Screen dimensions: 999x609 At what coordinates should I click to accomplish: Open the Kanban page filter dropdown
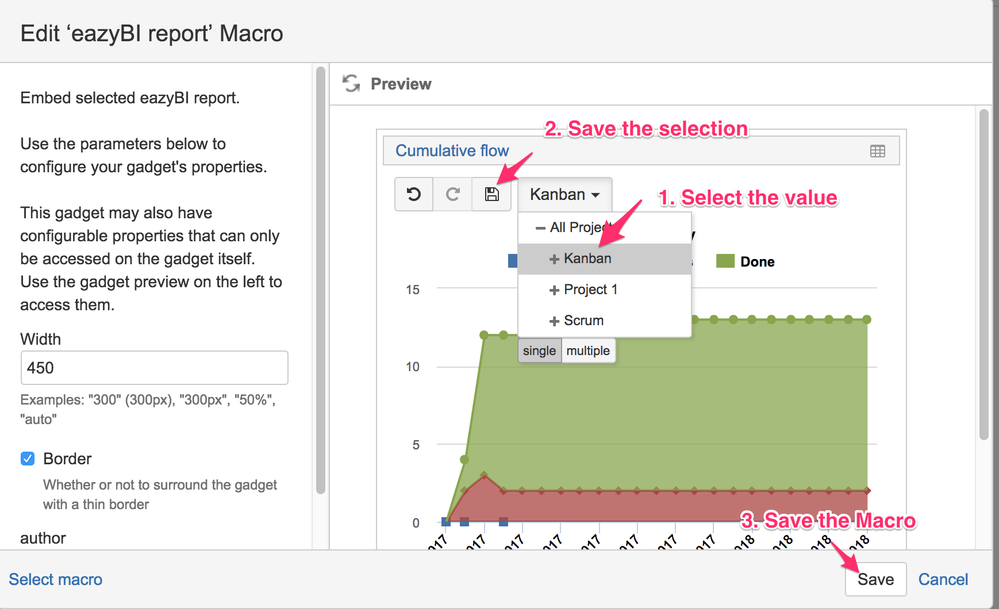pyautogui.click(x=564, y=194)
